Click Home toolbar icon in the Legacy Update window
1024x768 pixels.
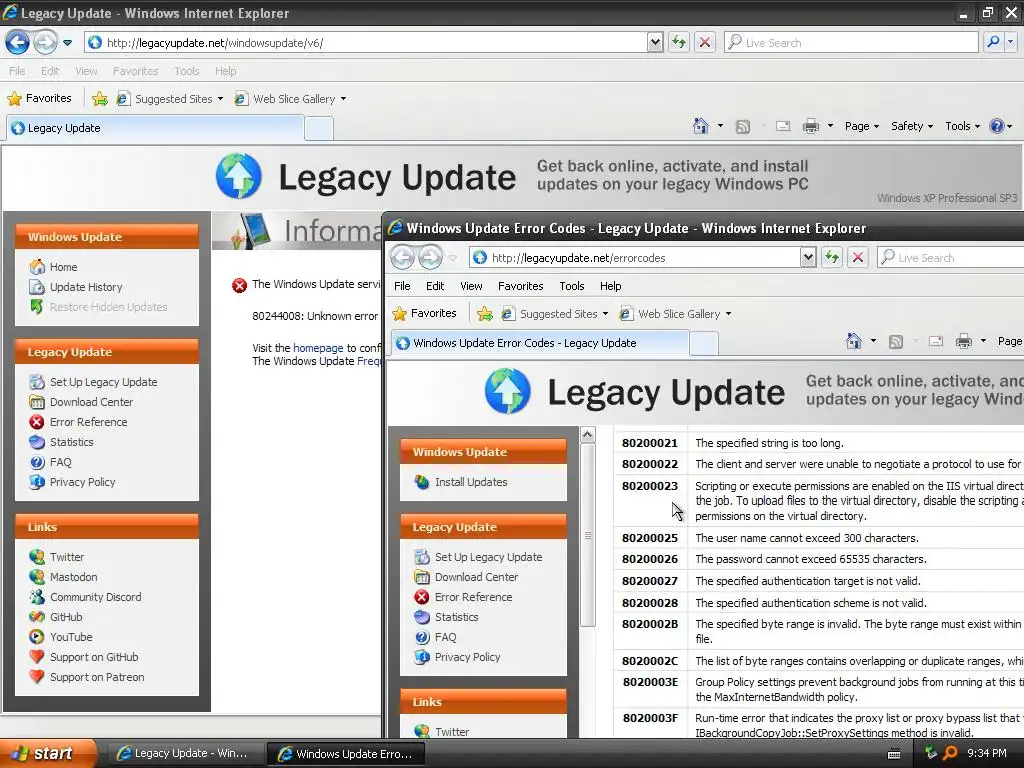[701, 126]
